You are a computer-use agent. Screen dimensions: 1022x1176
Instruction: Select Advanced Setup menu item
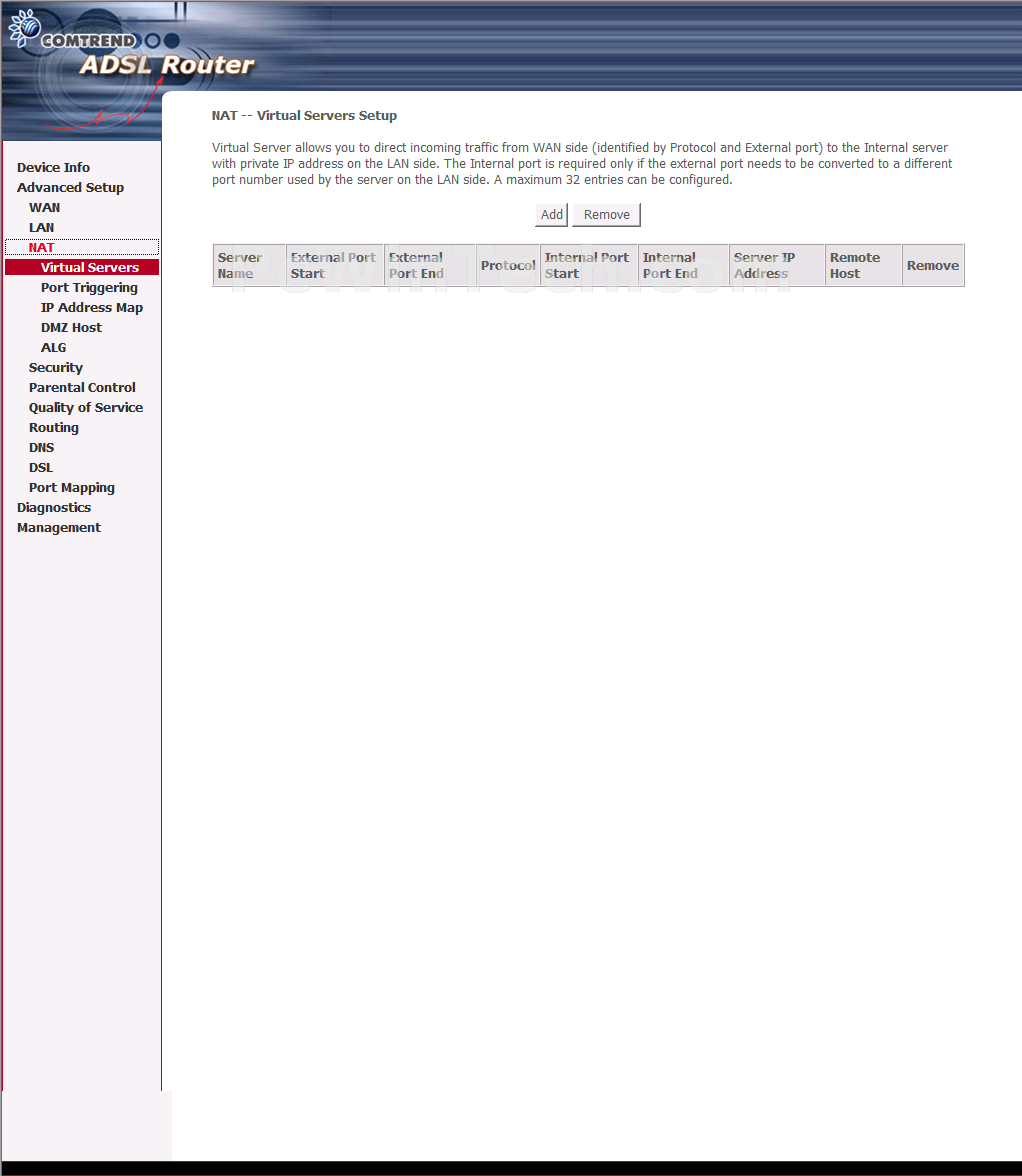click(70, 188)
